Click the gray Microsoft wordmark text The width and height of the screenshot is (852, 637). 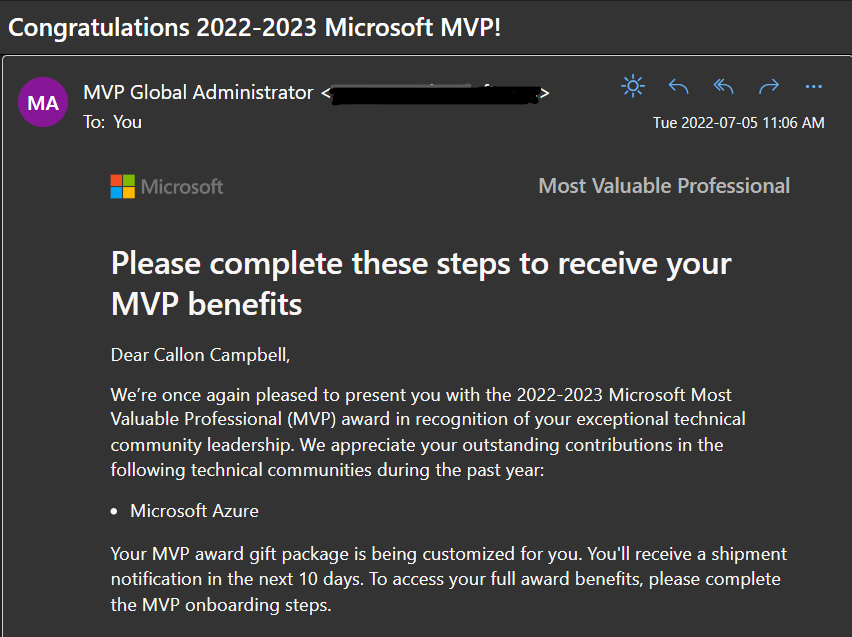pyautogui.click(x=182, y=187)
